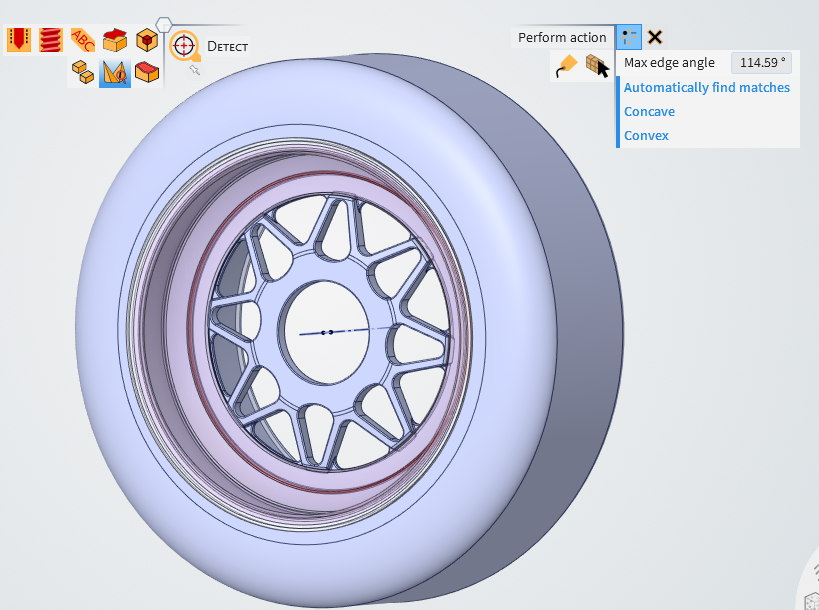Click the red thread/spring tool icon
The height and width of the screenshot is (610, 819).
point(50,41)
